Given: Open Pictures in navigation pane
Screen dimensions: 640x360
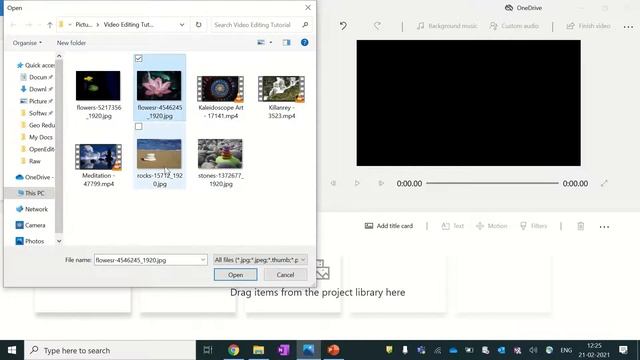Looking at the screenshot, I should click(36, 101).
